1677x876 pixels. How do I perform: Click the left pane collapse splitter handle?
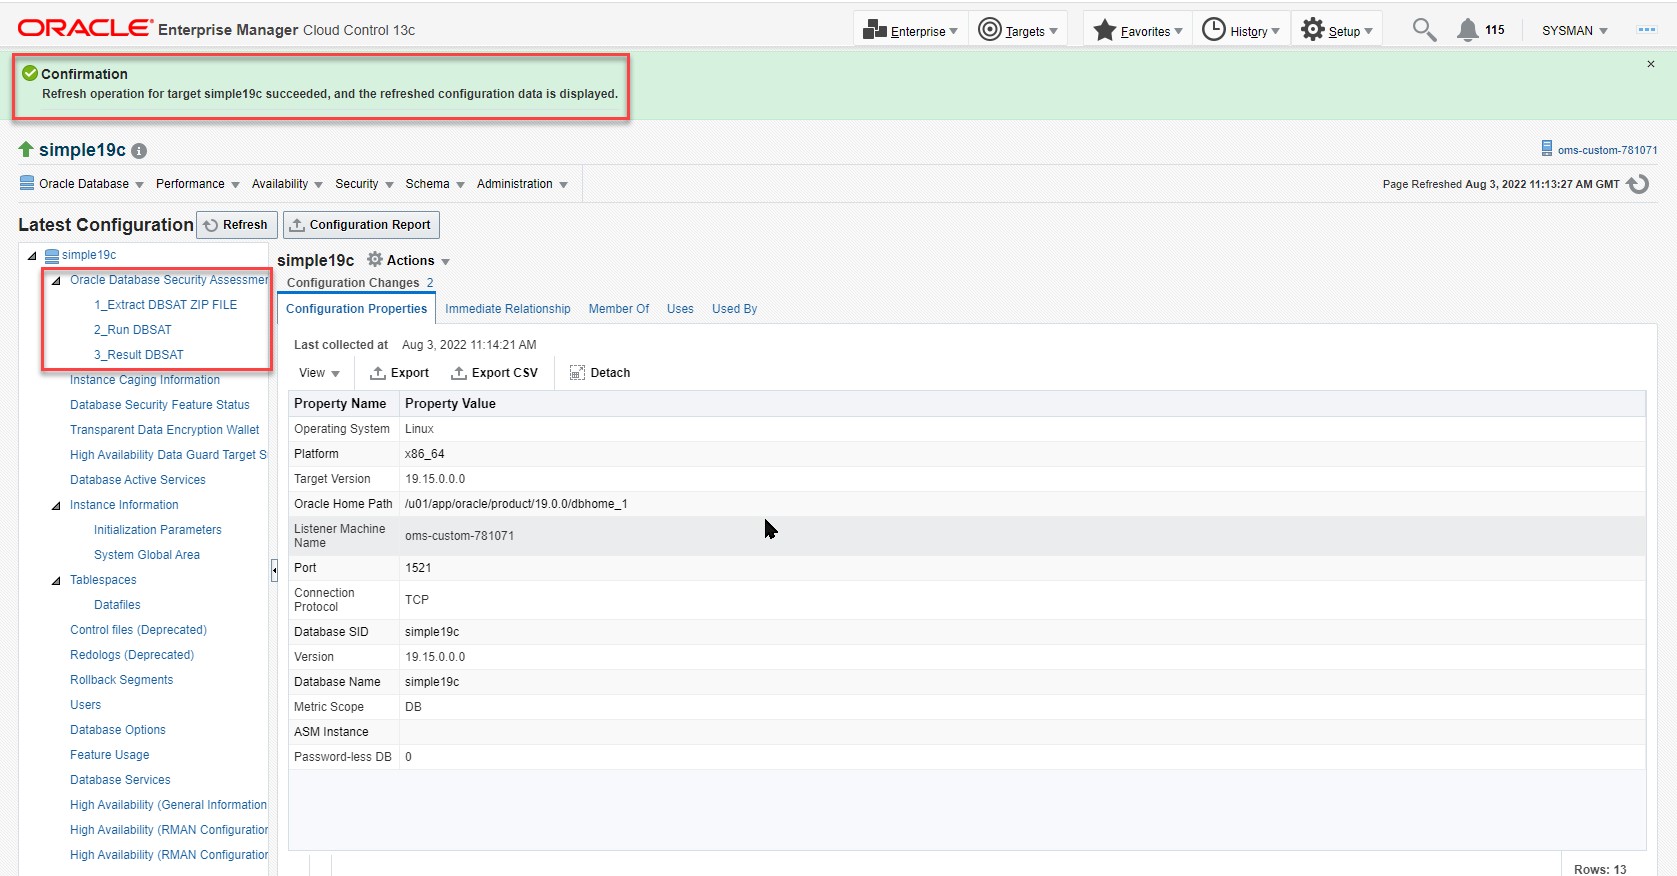tap(274, 570)
